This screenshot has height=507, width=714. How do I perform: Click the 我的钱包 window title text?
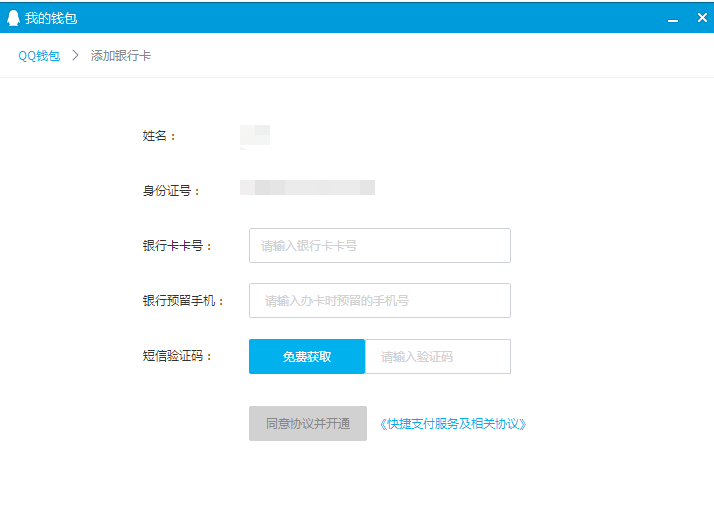click(x=51, y=18)
